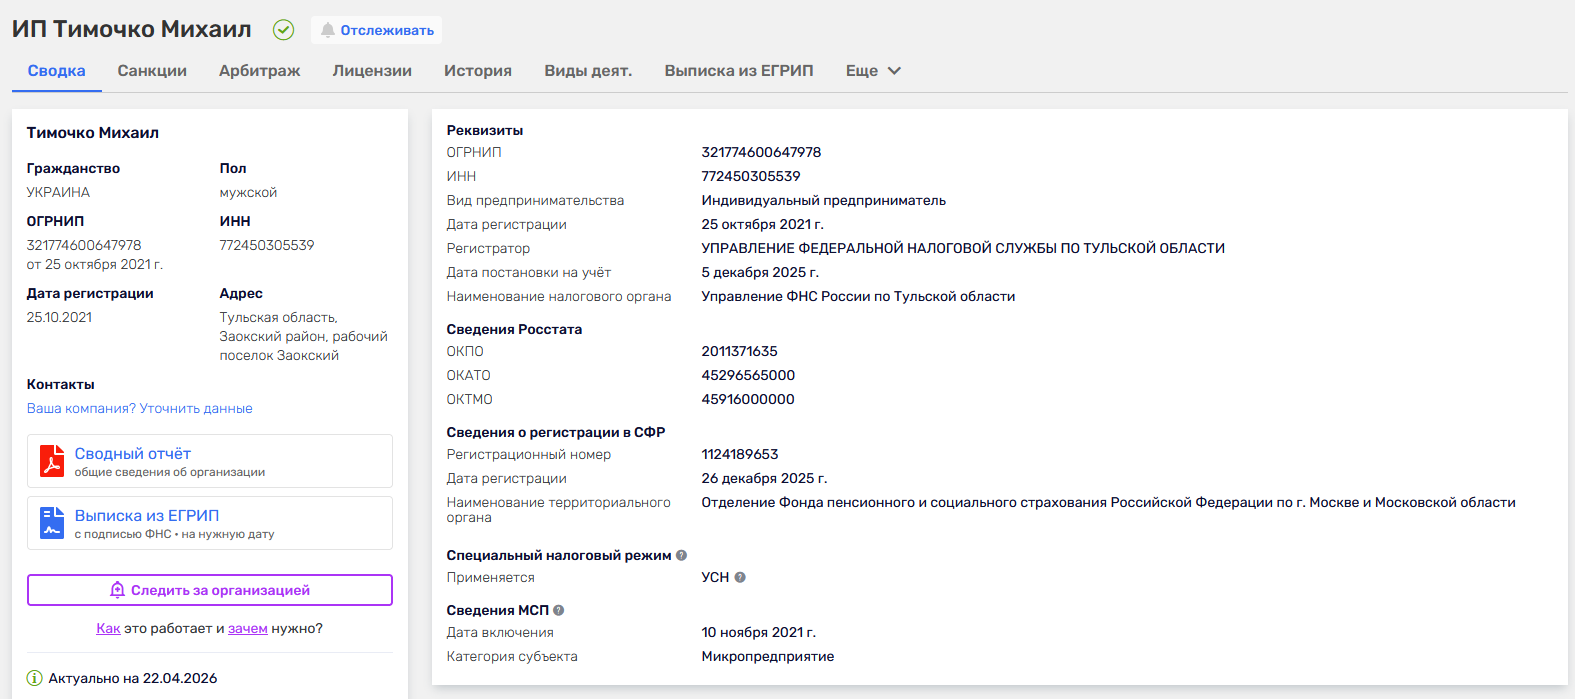Follow the Ваша компания? Уточнить данные link
Viewport: 1575px width, 699px height.
139,408
